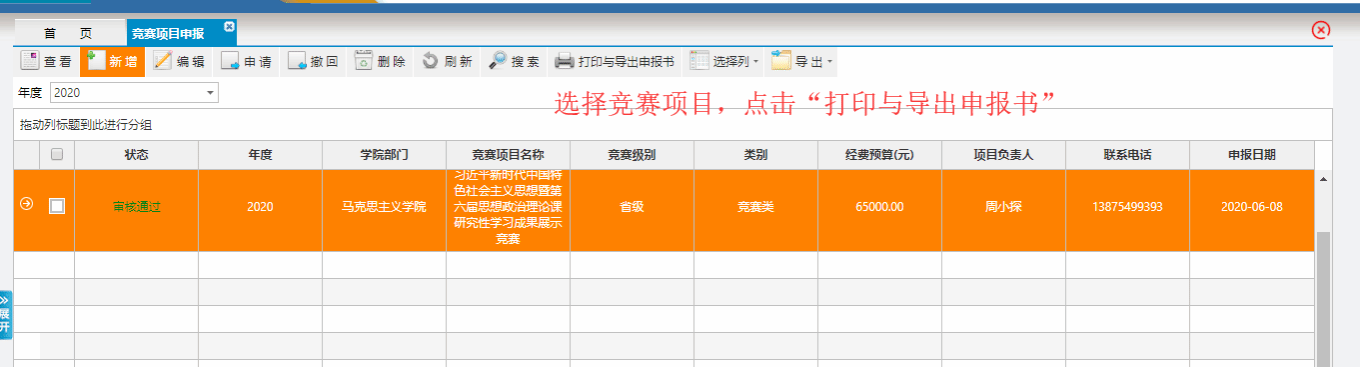1360x367 pixels.
Task: Click the 编辑 edit pencil icon
Action: tap(162, 61)
